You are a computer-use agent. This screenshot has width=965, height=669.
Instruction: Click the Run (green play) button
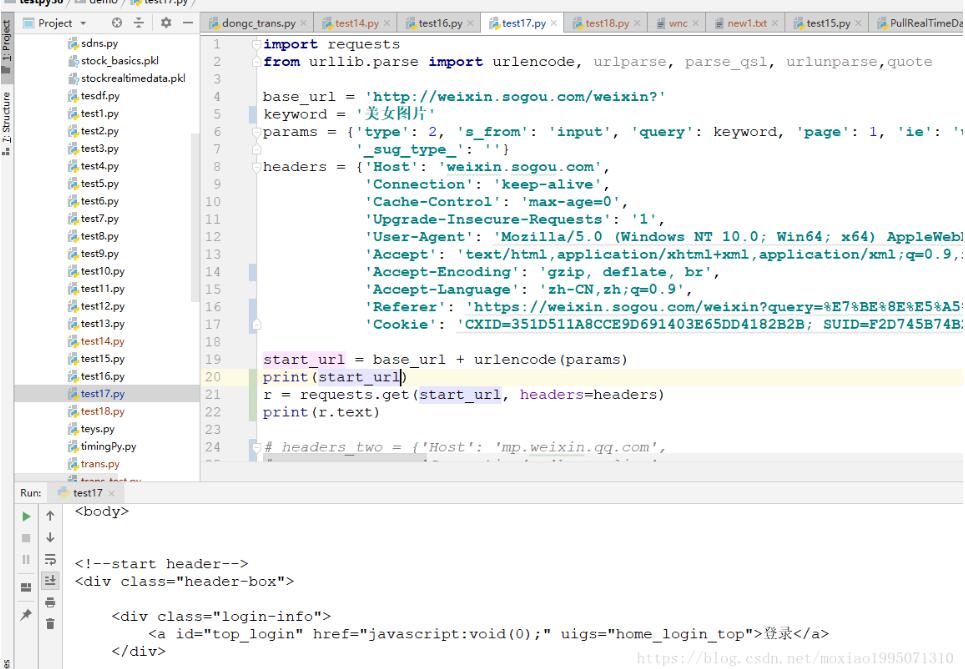click(26, 516)
